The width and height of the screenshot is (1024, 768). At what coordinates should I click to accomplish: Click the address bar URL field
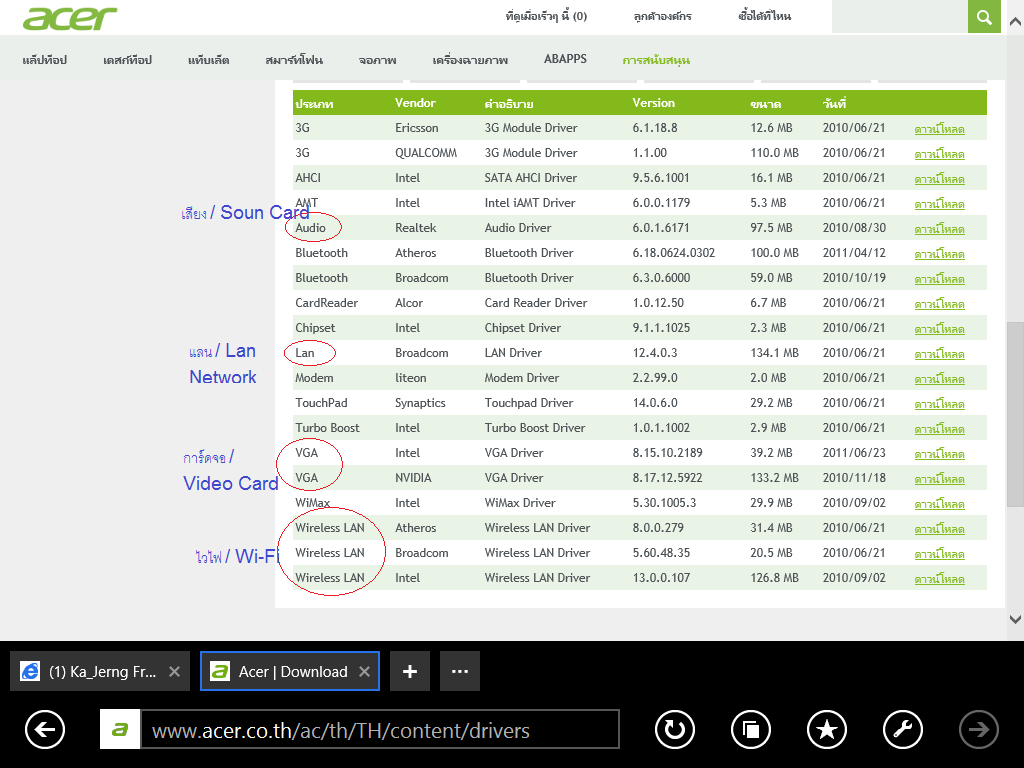(x=379, y=729)
